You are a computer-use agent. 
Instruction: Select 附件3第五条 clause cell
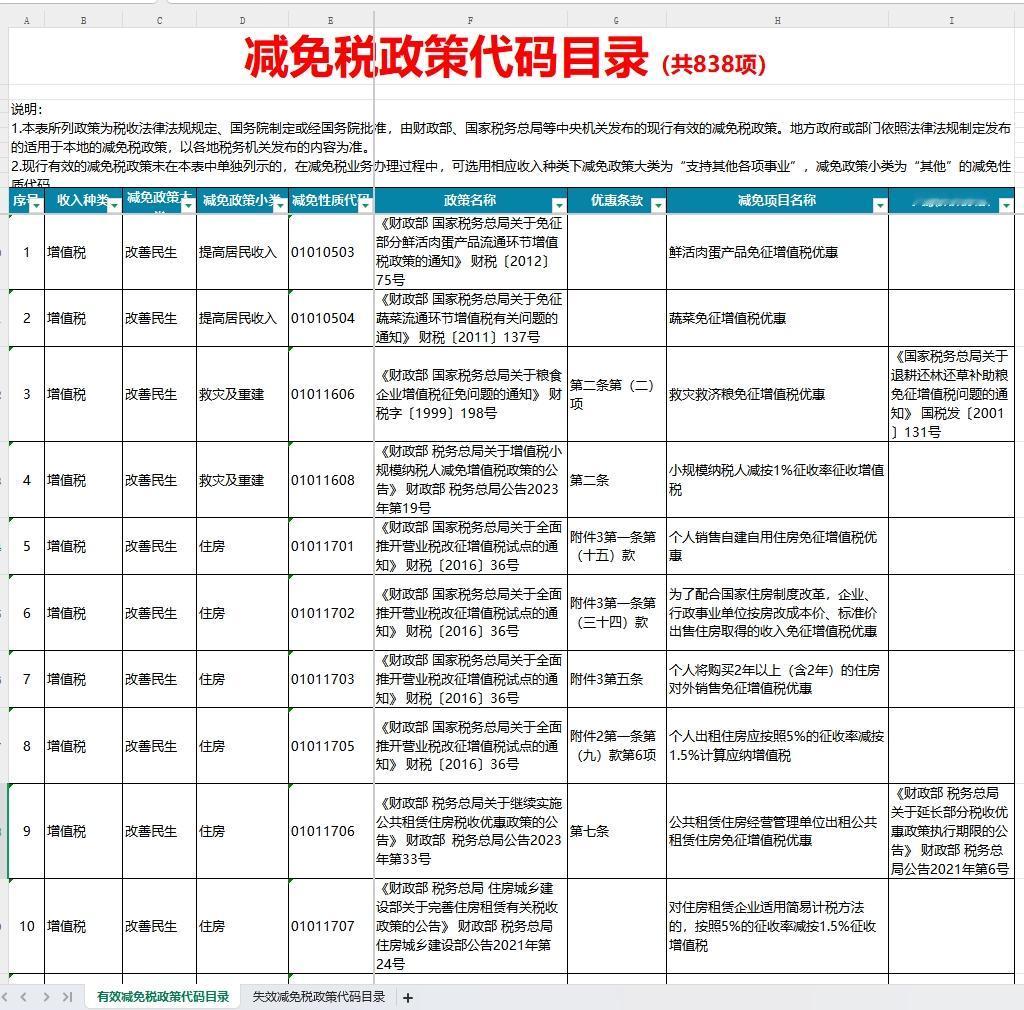(616, 679)
